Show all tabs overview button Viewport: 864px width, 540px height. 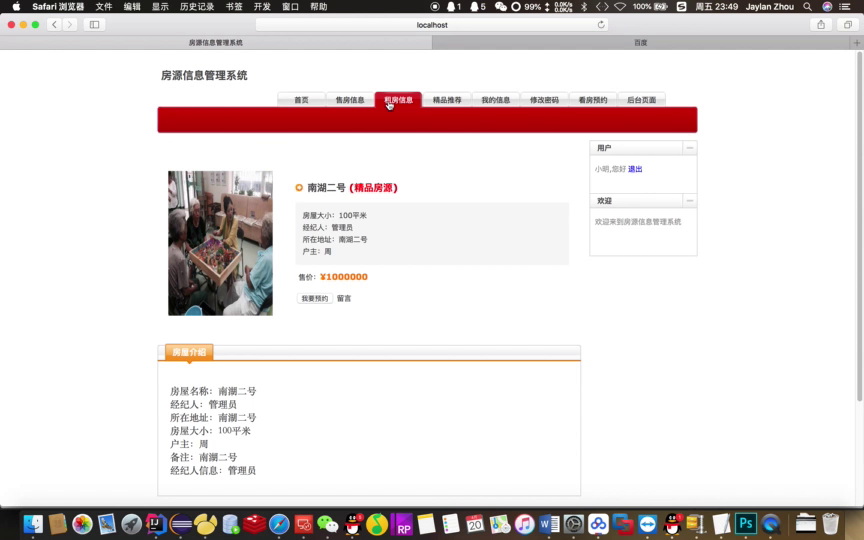847,24
